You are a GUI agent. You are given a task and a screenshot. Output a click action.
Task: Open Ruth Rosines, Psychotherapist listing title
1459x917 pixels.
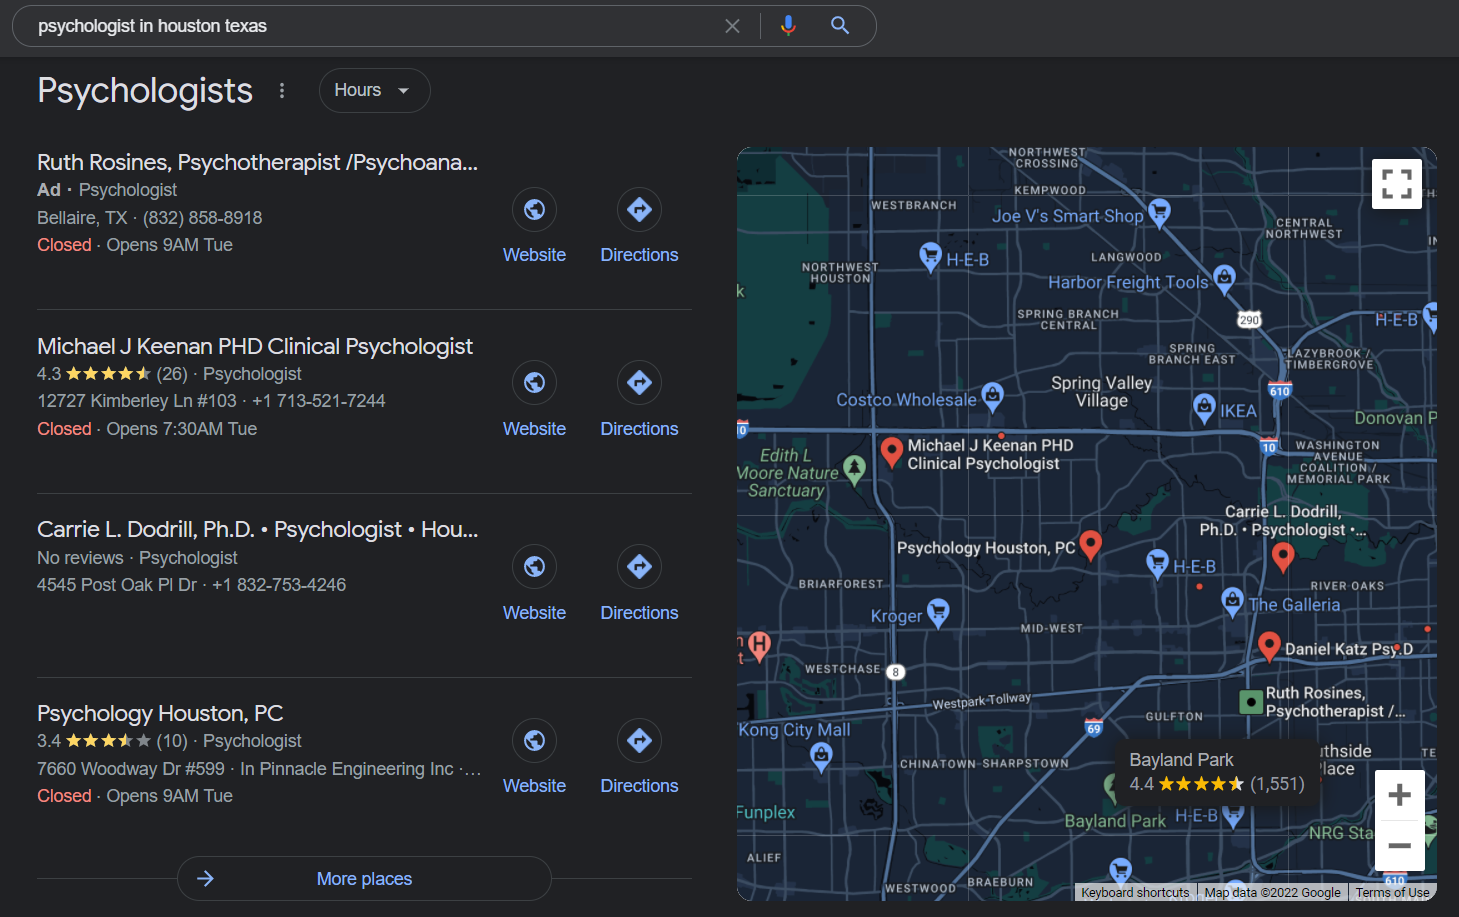[257, 162]
